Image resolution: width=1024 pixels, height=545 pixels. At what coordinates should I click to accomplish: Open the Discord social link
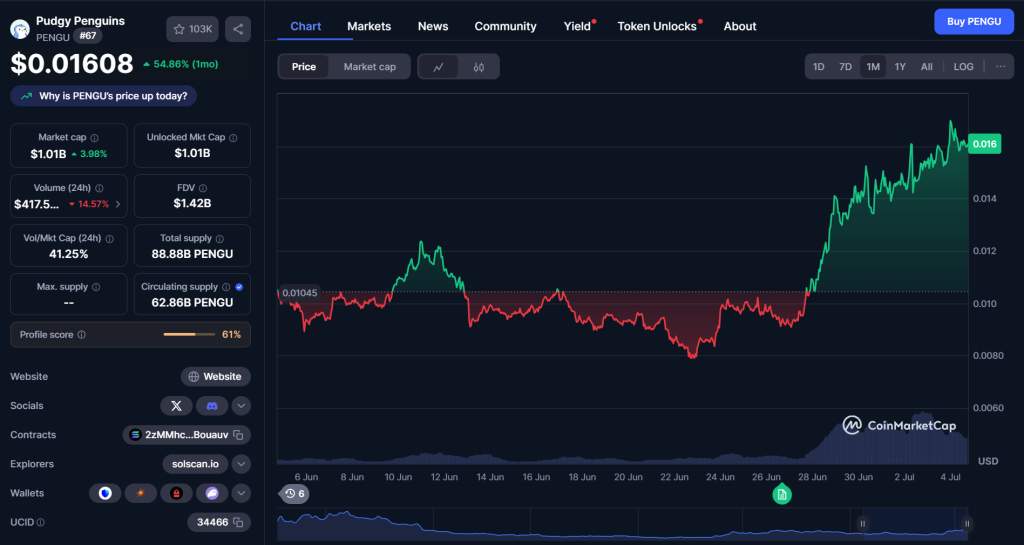[x=212, y=406]
